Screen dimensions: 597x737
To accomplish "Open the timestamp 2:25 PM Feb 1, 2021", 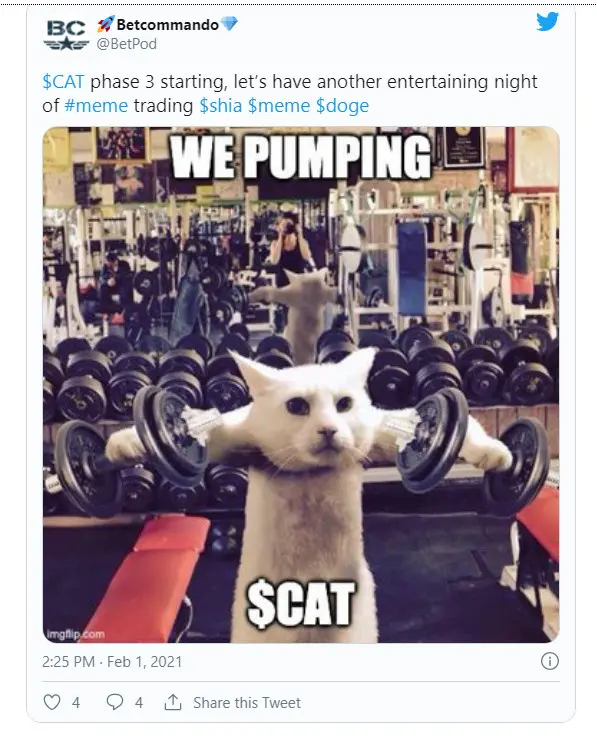I will (x=112, y=662).
